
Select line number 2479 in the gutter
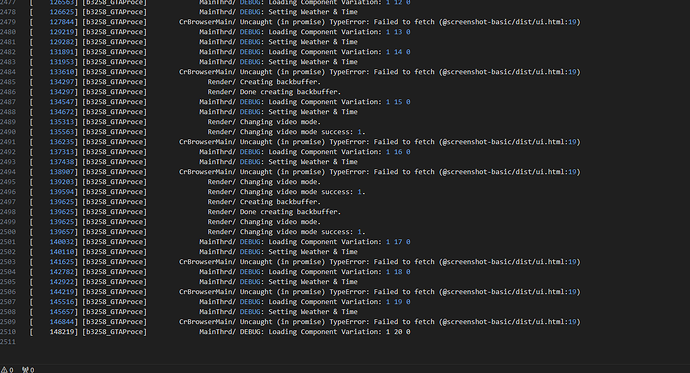[8, 22]
